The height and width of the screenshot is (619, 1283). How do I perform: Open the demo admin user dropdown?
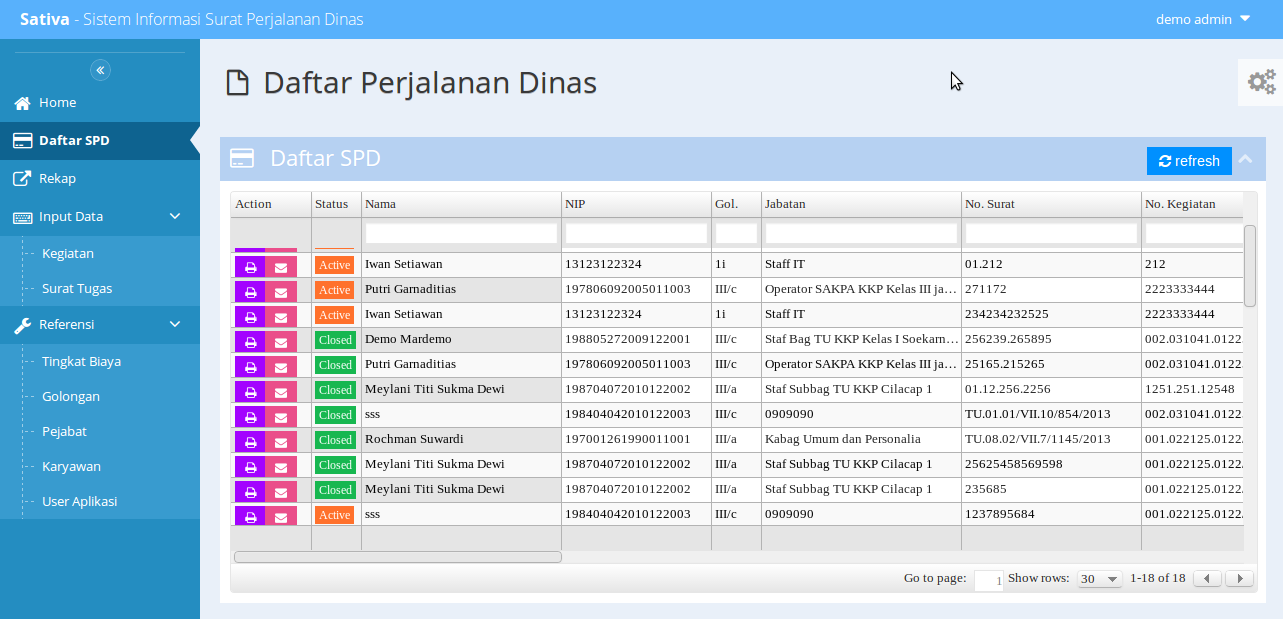click(1203, 19)
